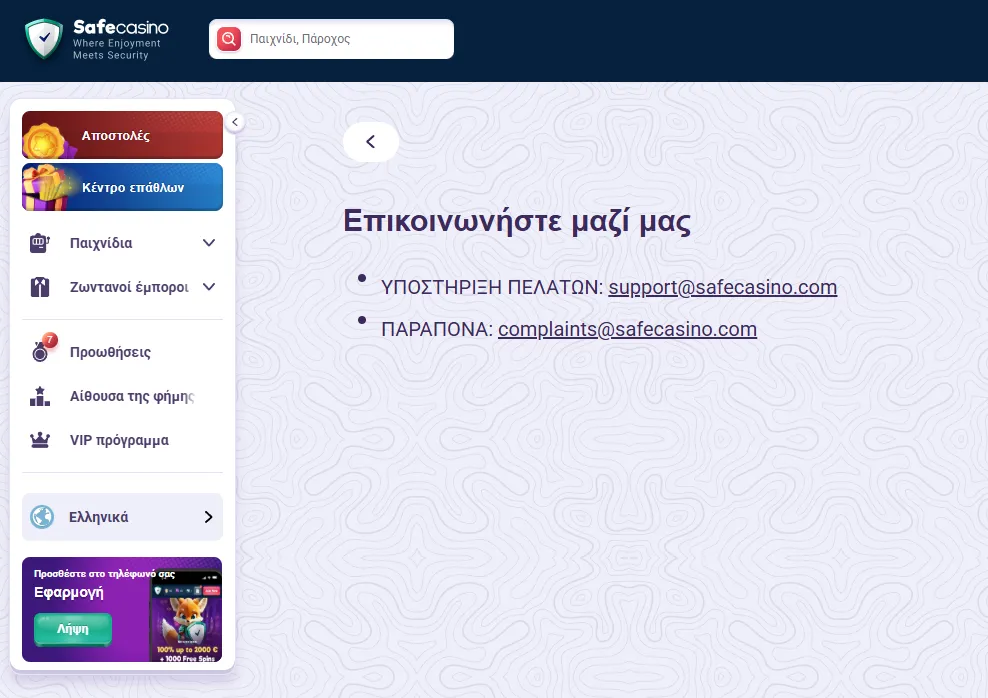This screenshot has width=988, height=698.
Task: Open the Προωθήσεις menu item
Action: click(110, 352)
